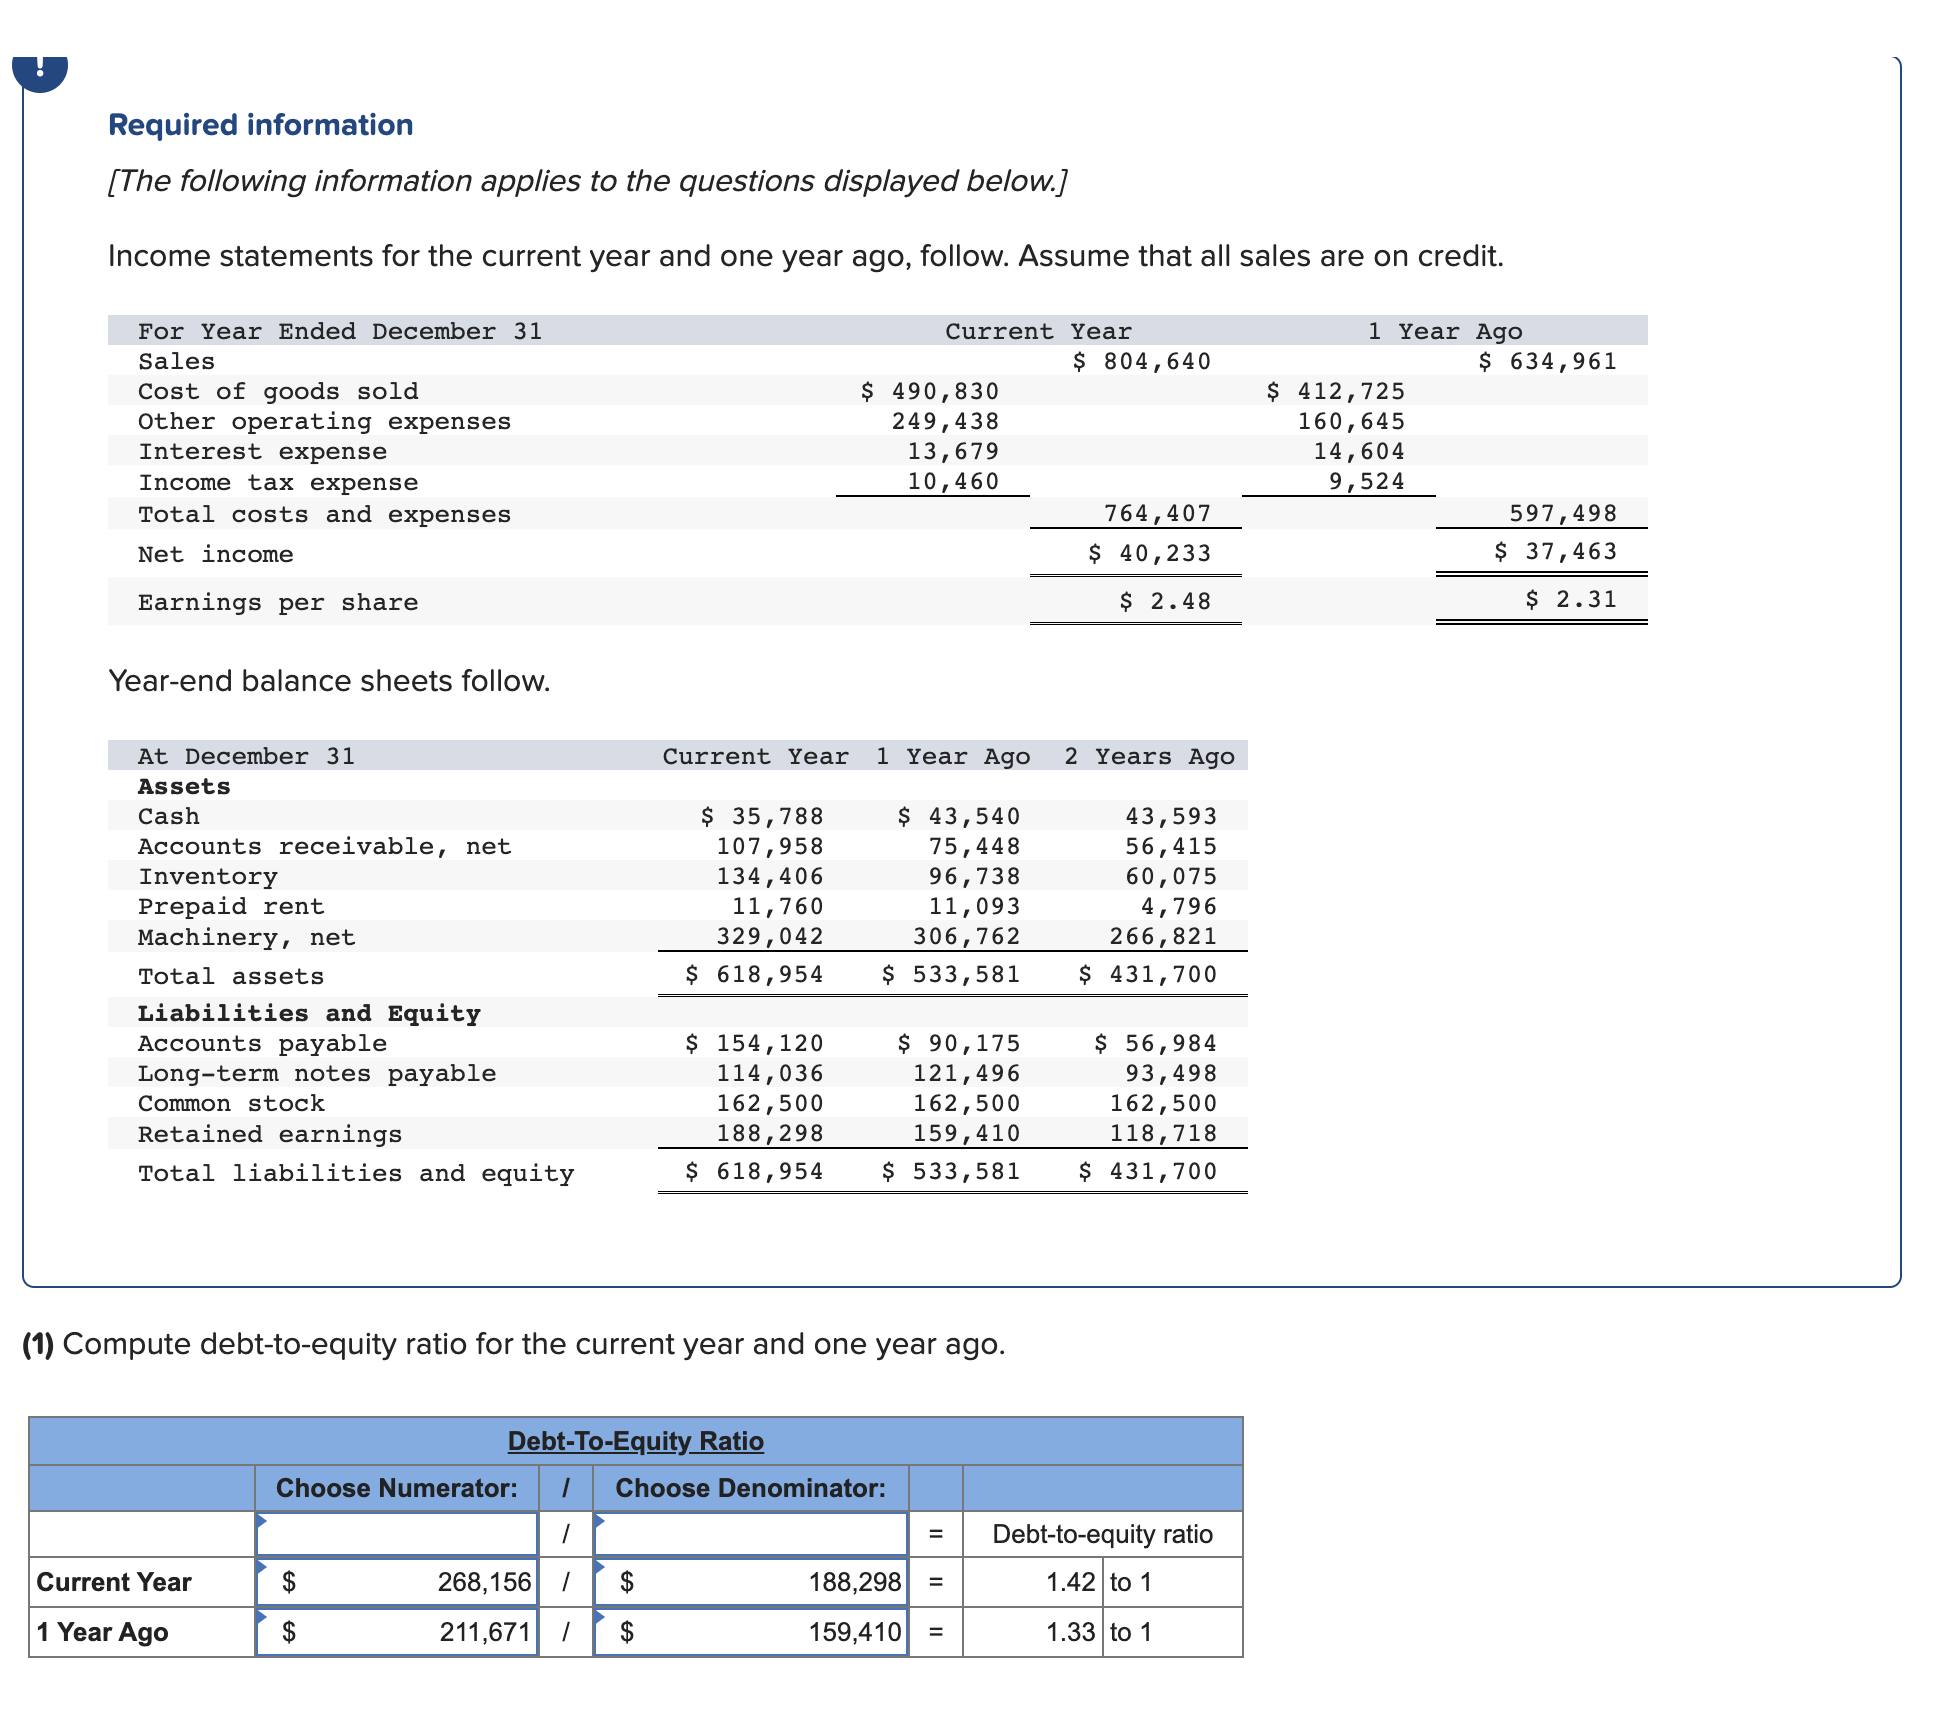The width and height of the screenshot is (1936, 1726).
Task: Click the Liabilities and Equity heading
Action: tap(309, 1013)
